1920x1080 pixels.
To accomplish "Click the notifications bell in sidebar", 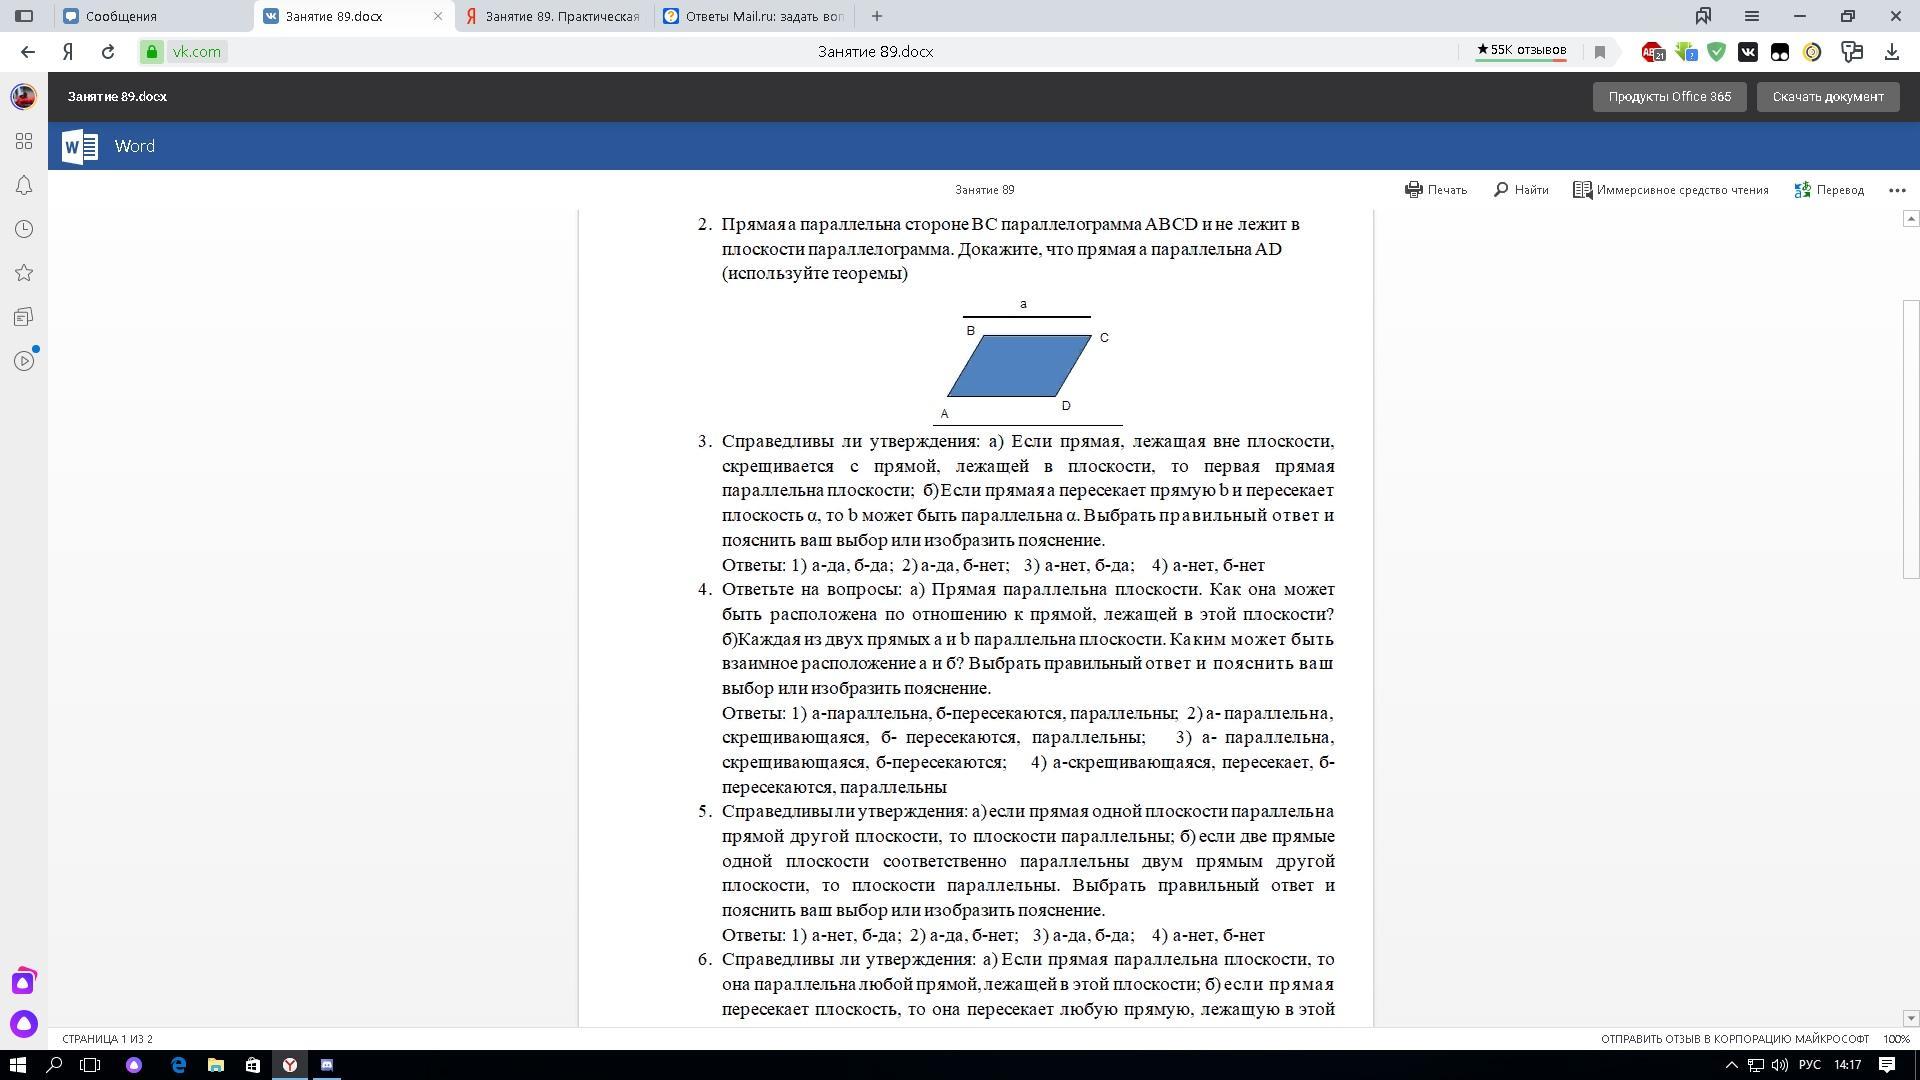I will (x=24, y=186).
